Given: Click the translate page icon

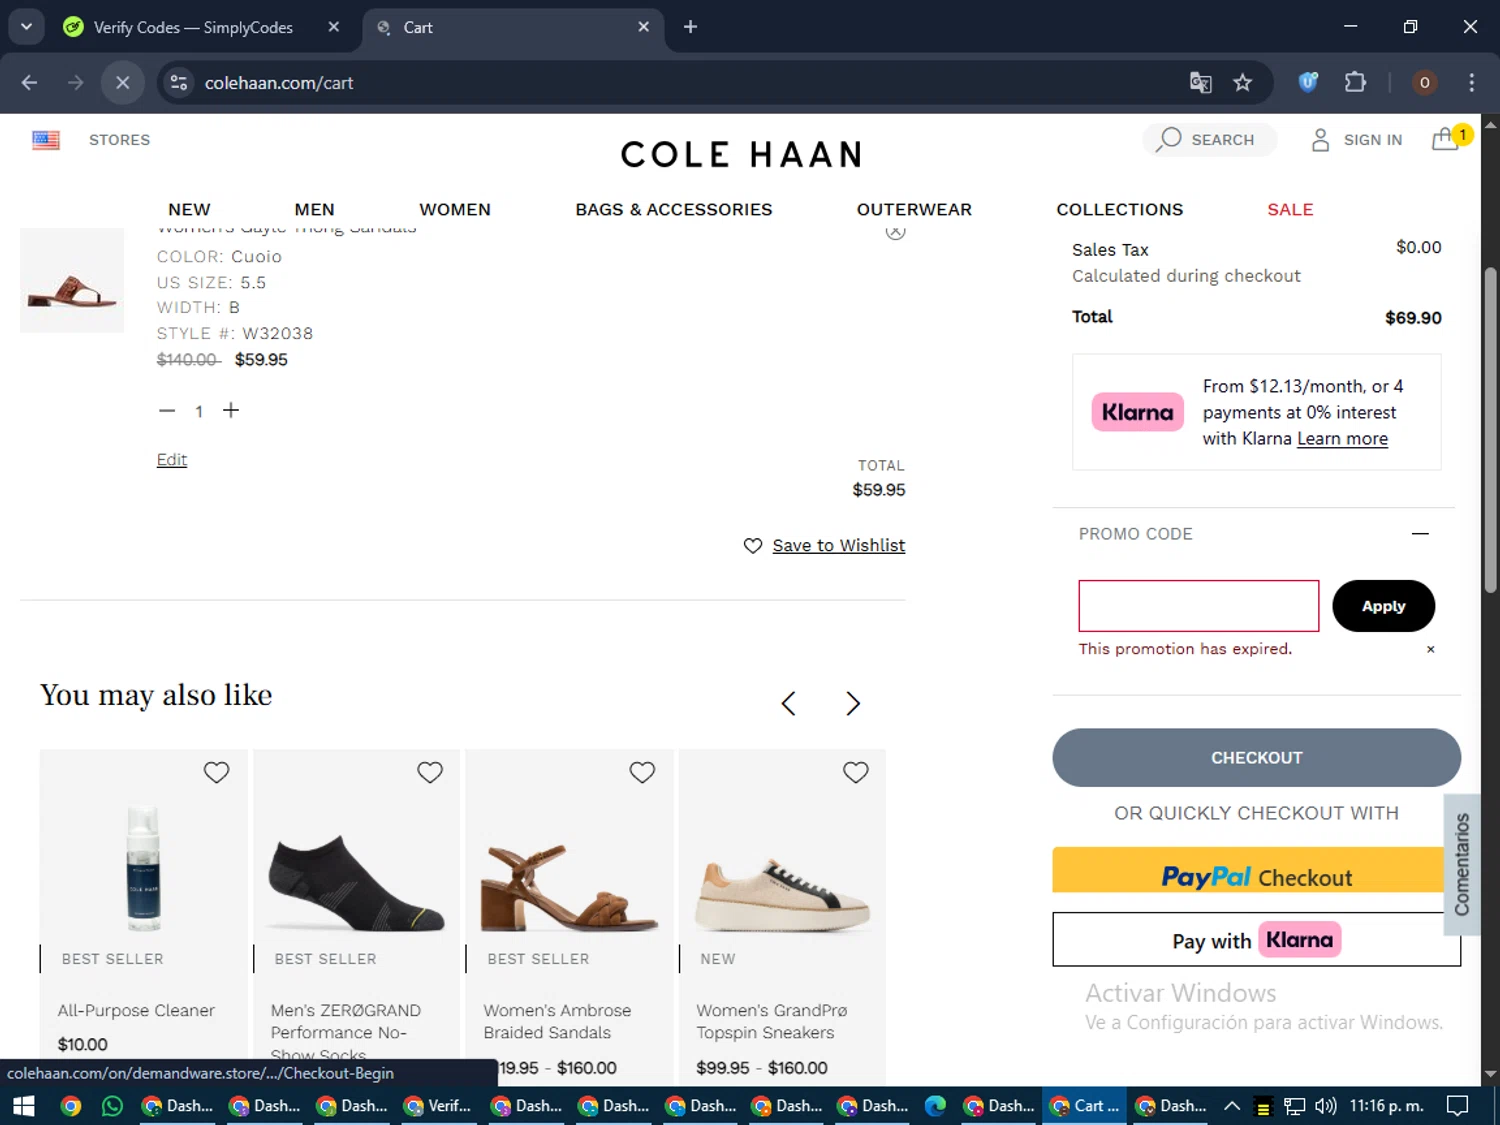Looking at the screenshot, I should [x=1200, y=83].
